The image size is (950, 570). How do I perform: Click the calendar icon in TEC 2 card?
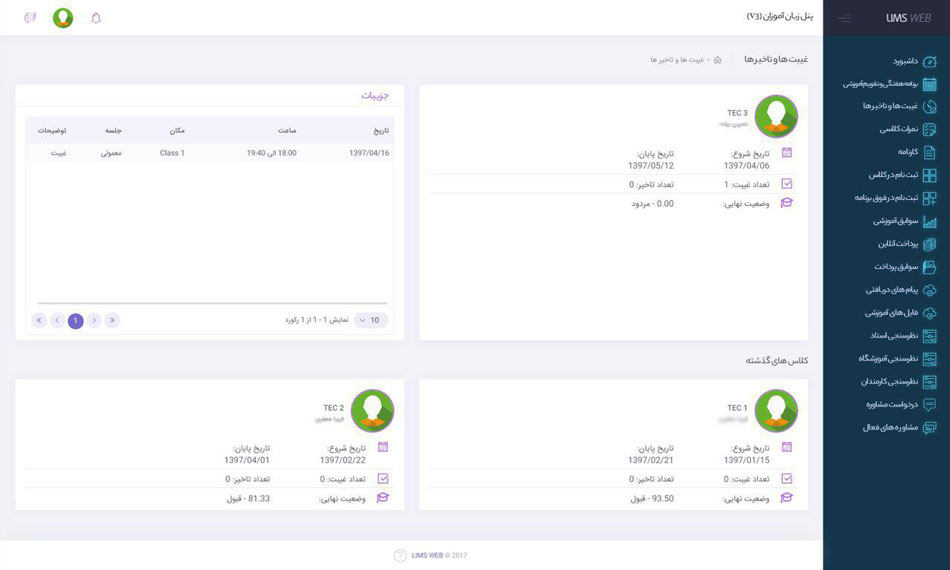click(383, 447)
